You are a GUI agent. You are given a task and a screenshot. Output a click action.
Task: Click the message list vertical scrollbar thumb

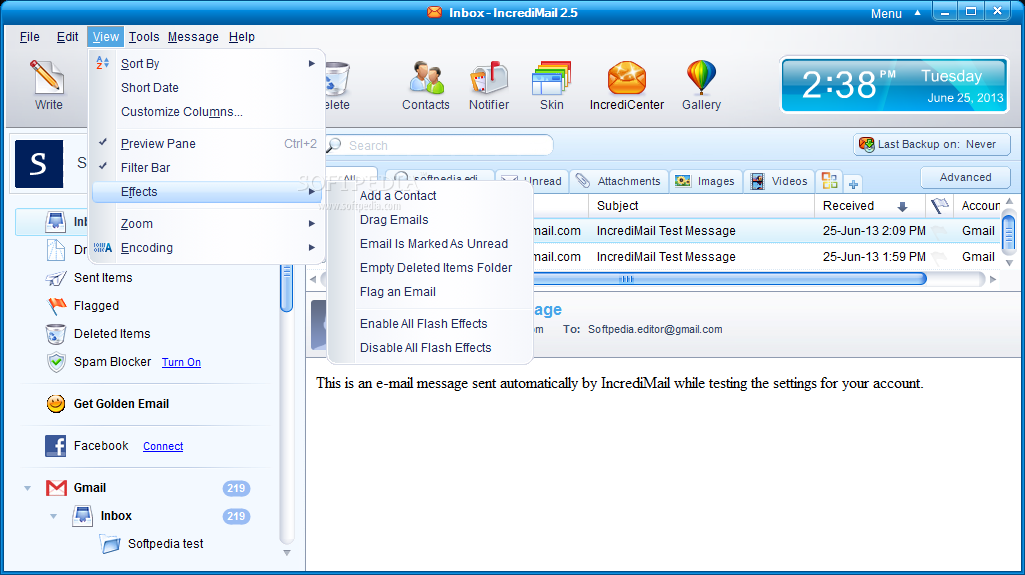click(x=1009, y=232)
